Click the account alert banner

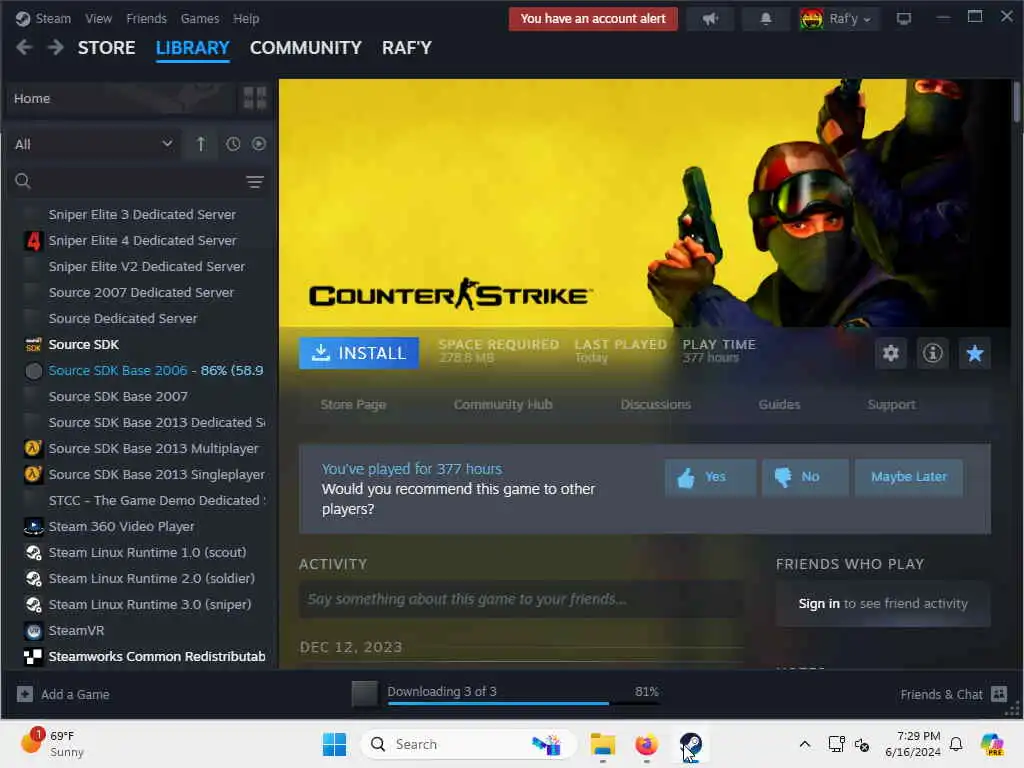[x=593, y=19]
